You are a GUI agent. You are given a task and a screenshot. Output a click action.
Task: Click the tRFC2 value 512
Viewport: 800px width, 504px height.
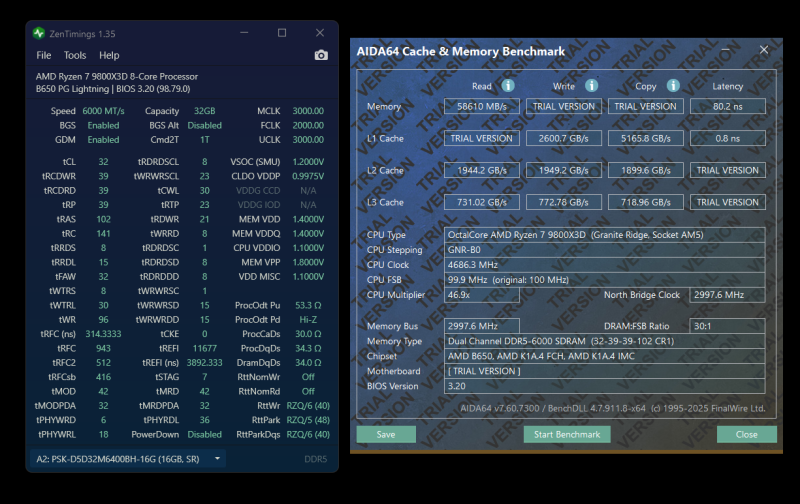[x=103, y=362]
